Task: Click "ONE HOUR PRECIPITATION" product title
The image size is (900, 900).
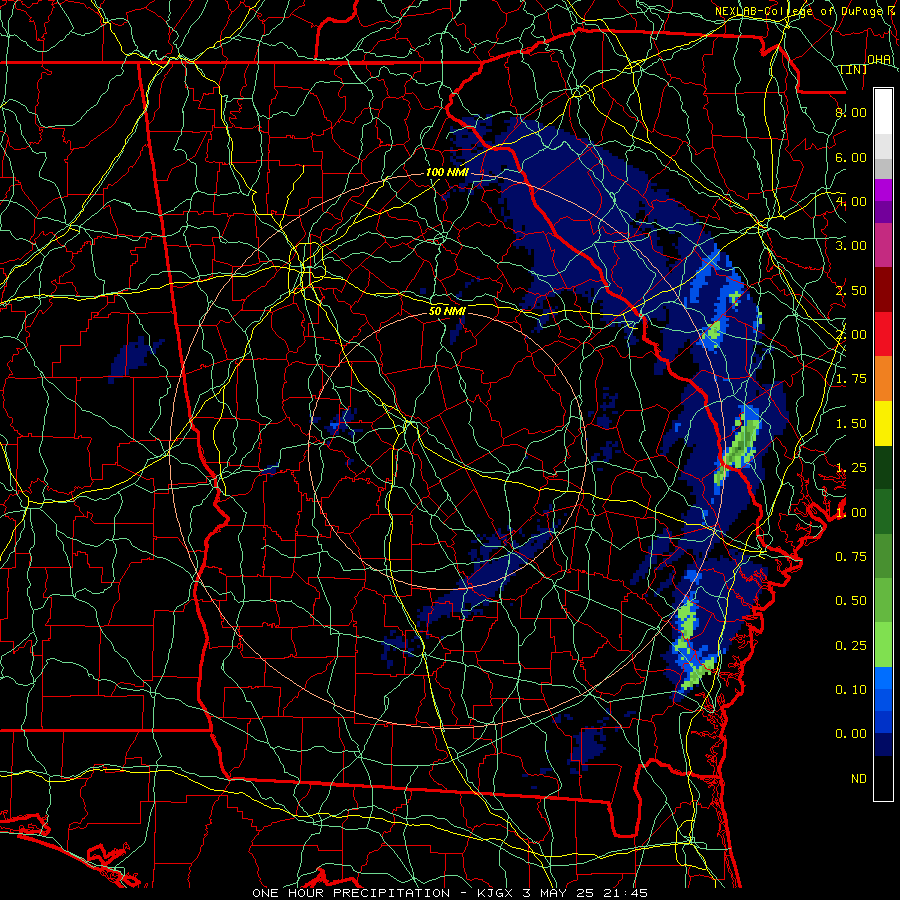Action: pyautogui.click(x=351, y=893)
